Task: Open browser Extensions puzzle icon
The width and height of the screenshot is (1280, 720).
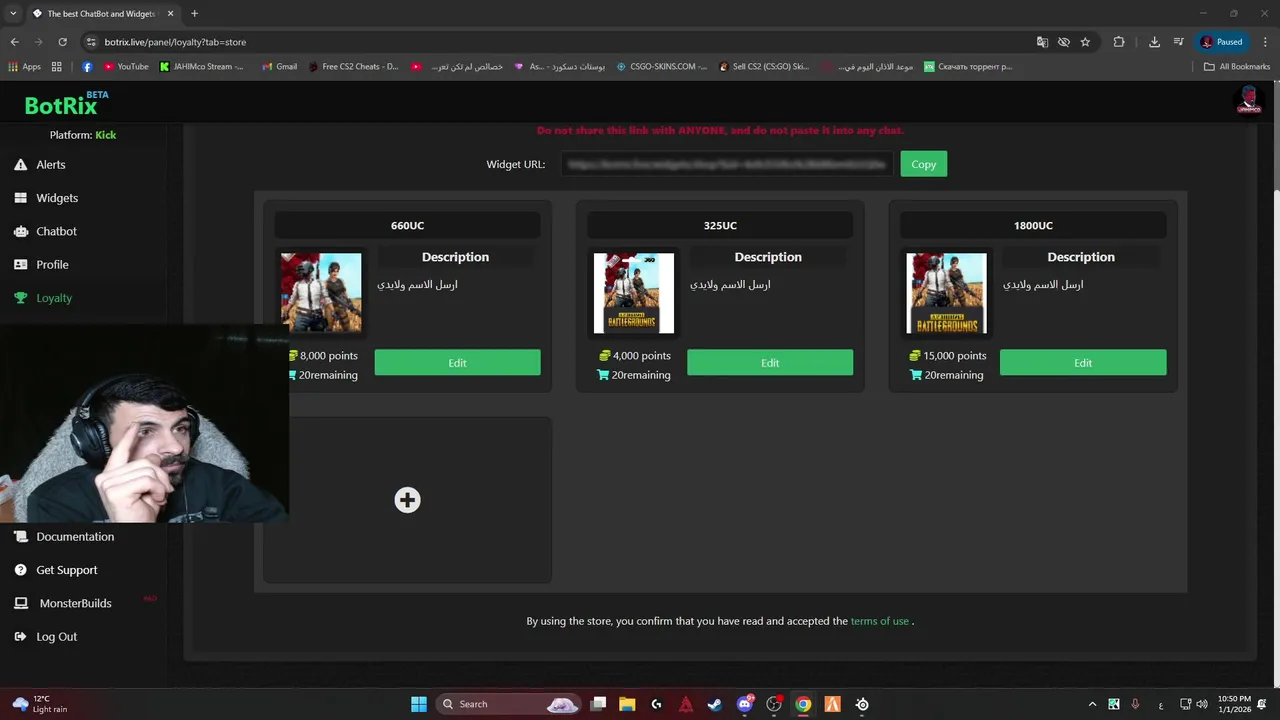Action: pyautogui.click(x=1119, y=42)
